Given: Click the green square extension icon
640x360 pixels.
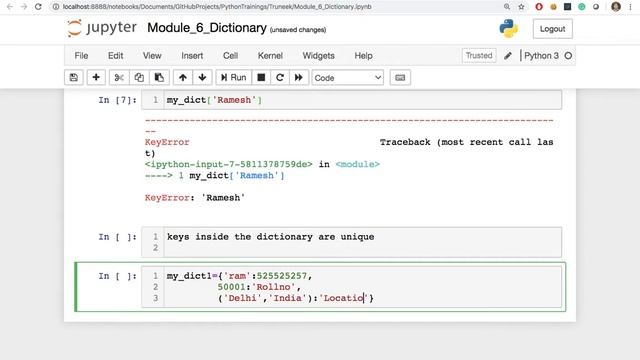Looking at the screenshot, I should (x=582, y=7).
